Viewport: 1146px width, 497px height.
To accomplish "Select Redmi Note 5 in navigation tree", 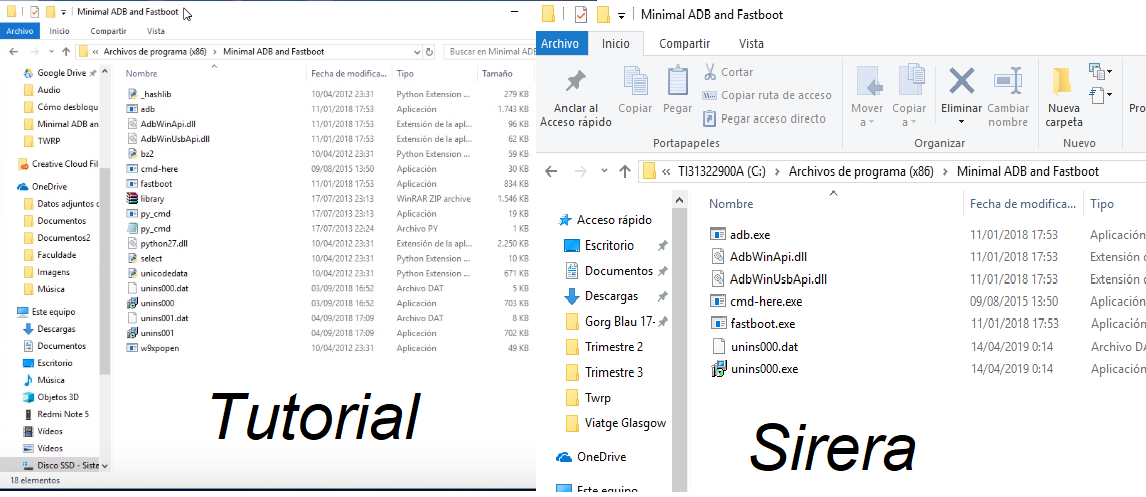I will 63,414.
